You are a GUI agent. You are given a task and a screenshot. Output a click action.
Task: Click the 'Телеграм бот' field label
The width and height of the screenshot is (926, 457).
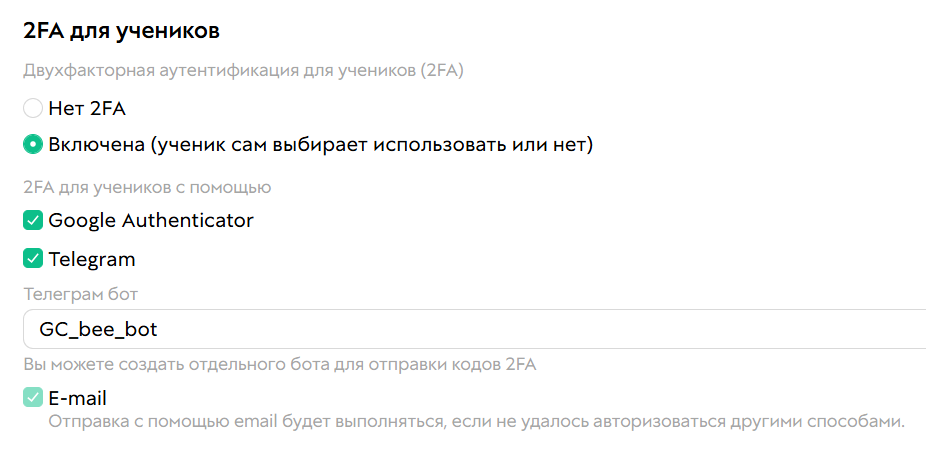81,294
